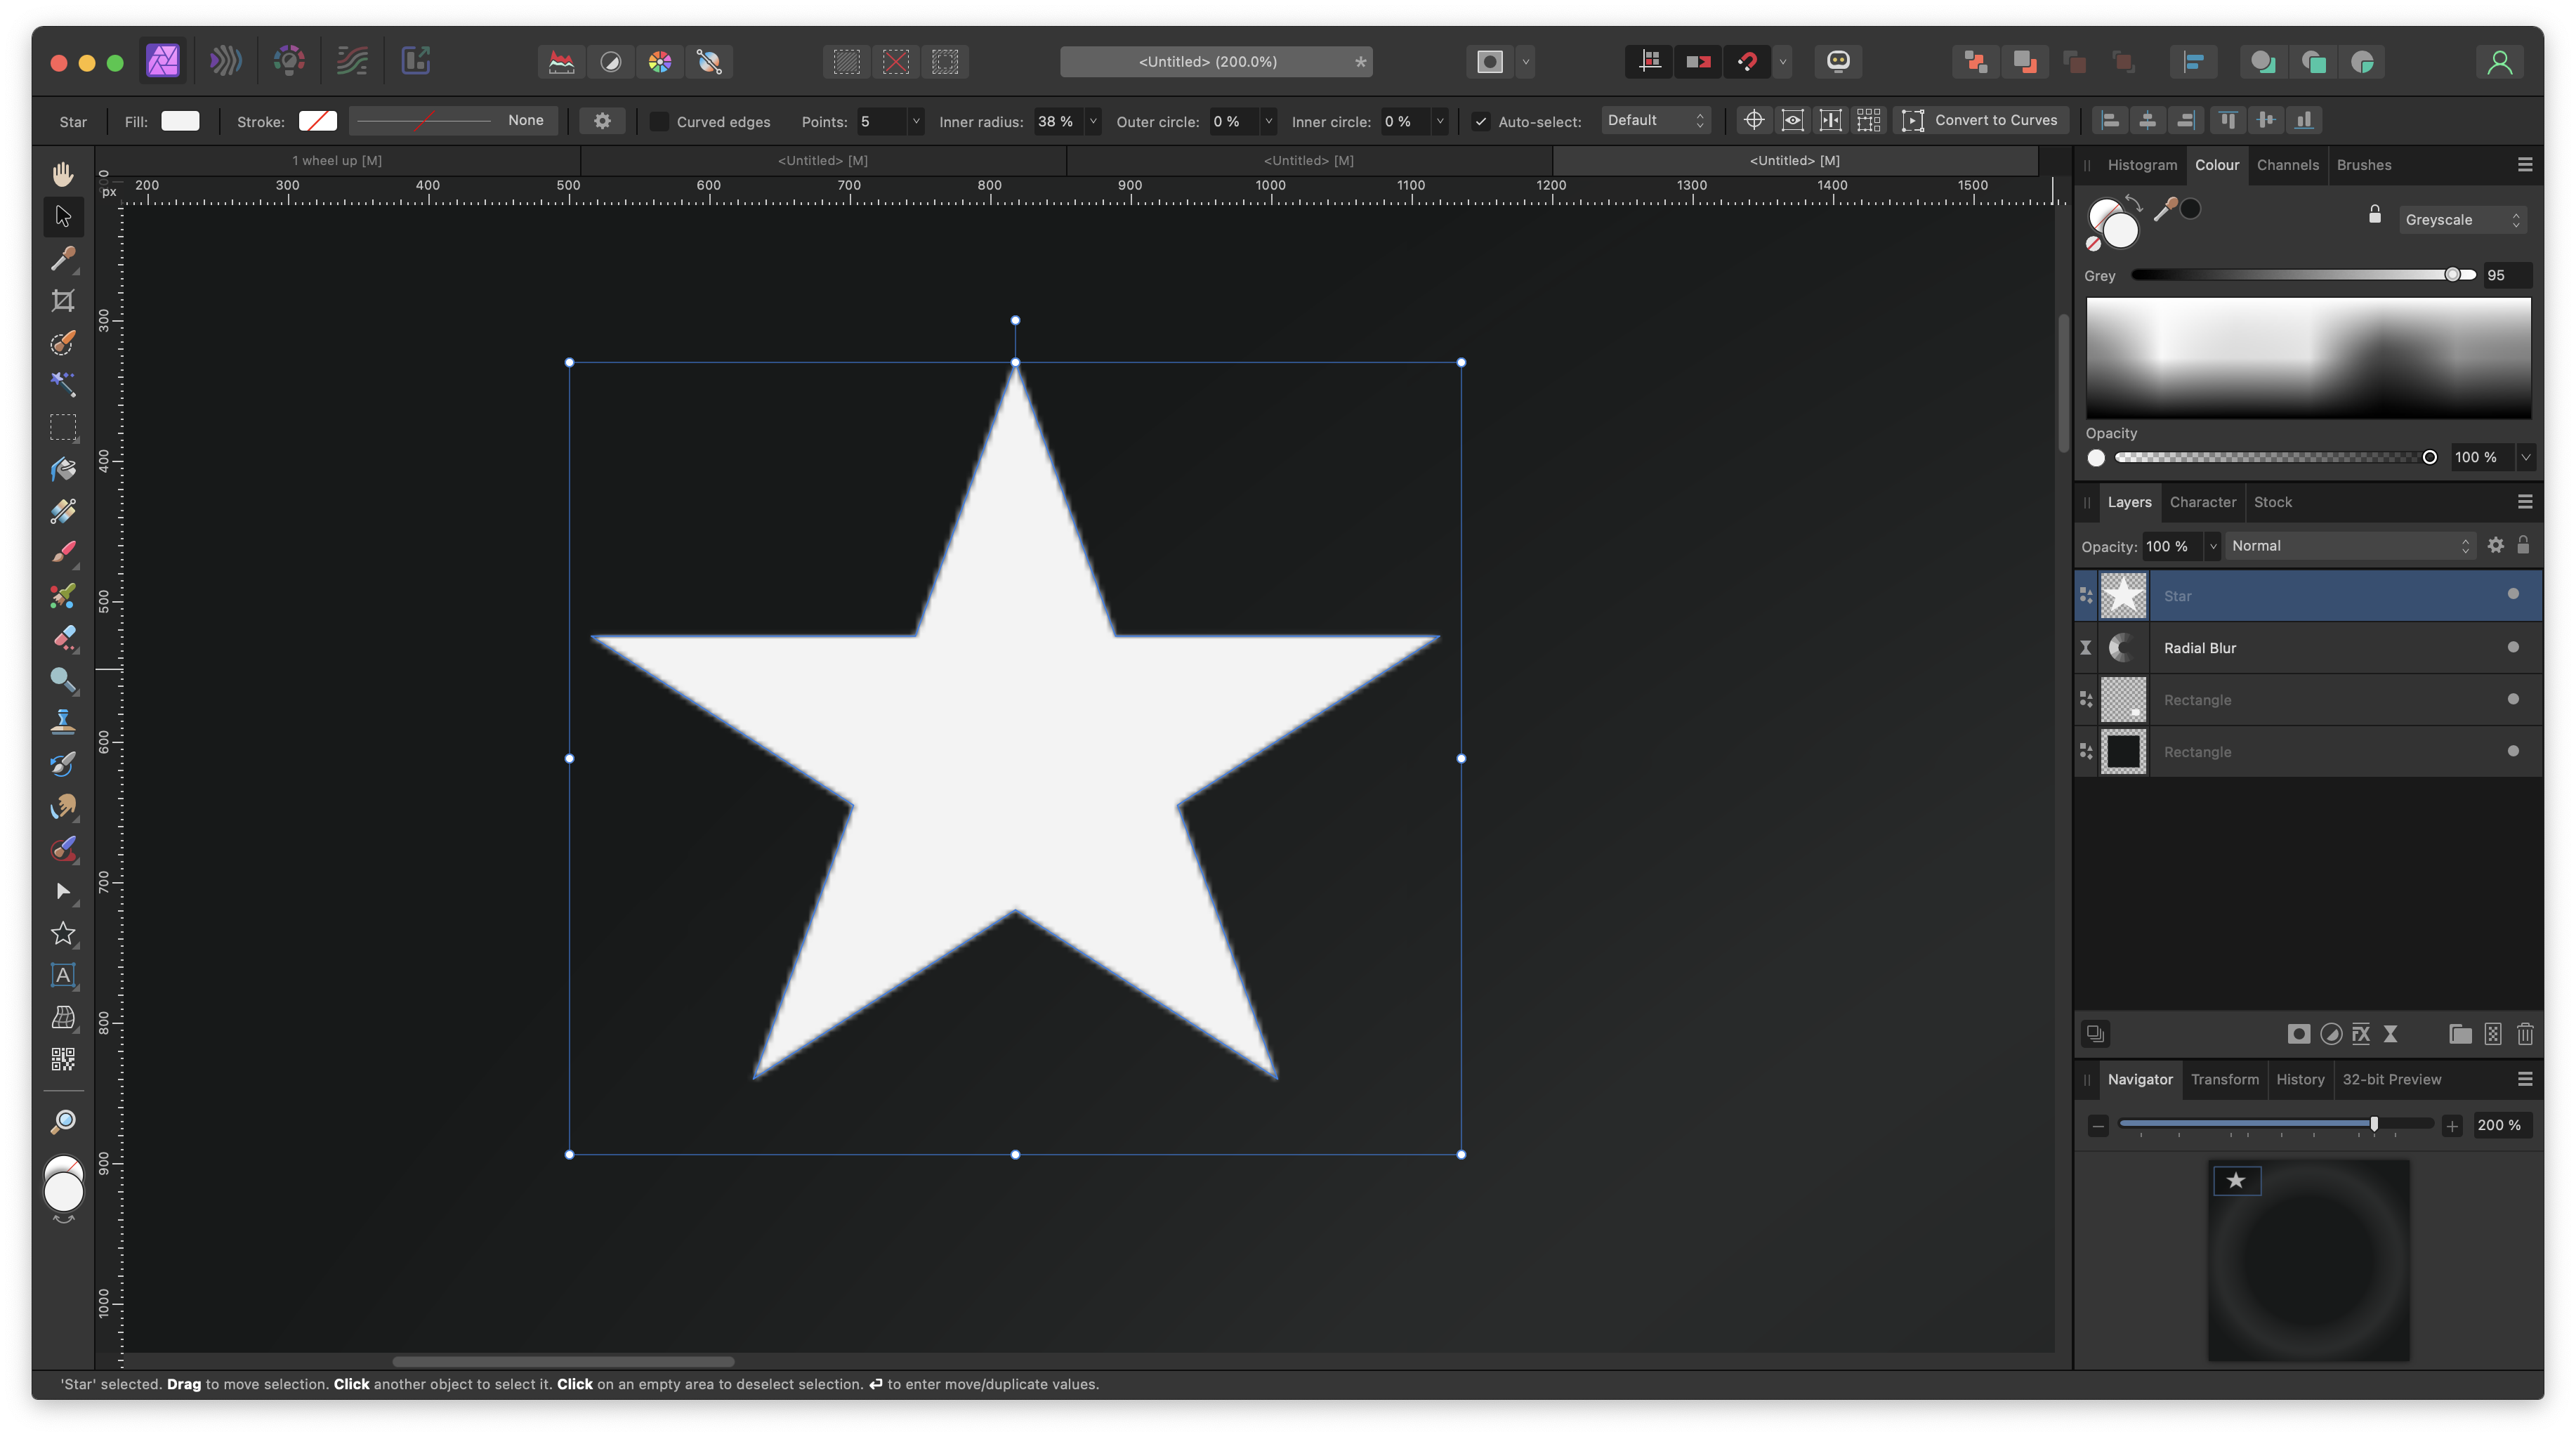Enable the Curved edges checkbox
This screenshot has height=1437, width=2576.
click(659, 121)
